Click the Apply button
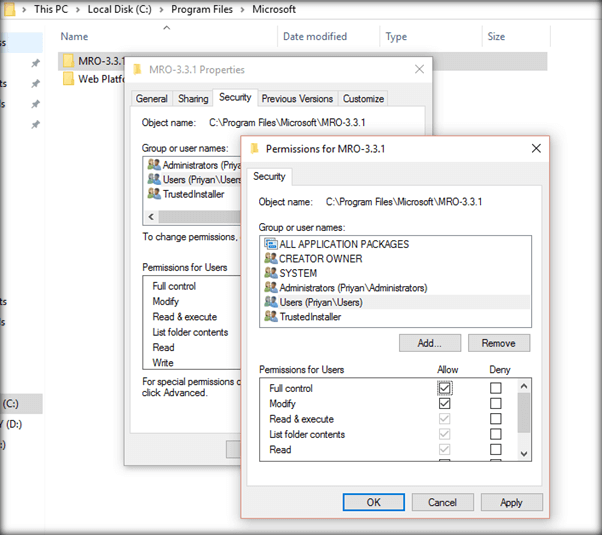Image resolution: width=602 pixels, height=535 pixels. [x=511, y=502]
